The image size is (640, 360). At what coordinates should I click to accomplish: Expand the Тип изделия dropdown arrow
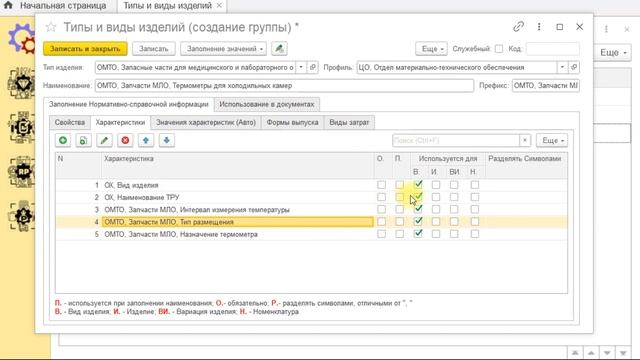point(301,67)
